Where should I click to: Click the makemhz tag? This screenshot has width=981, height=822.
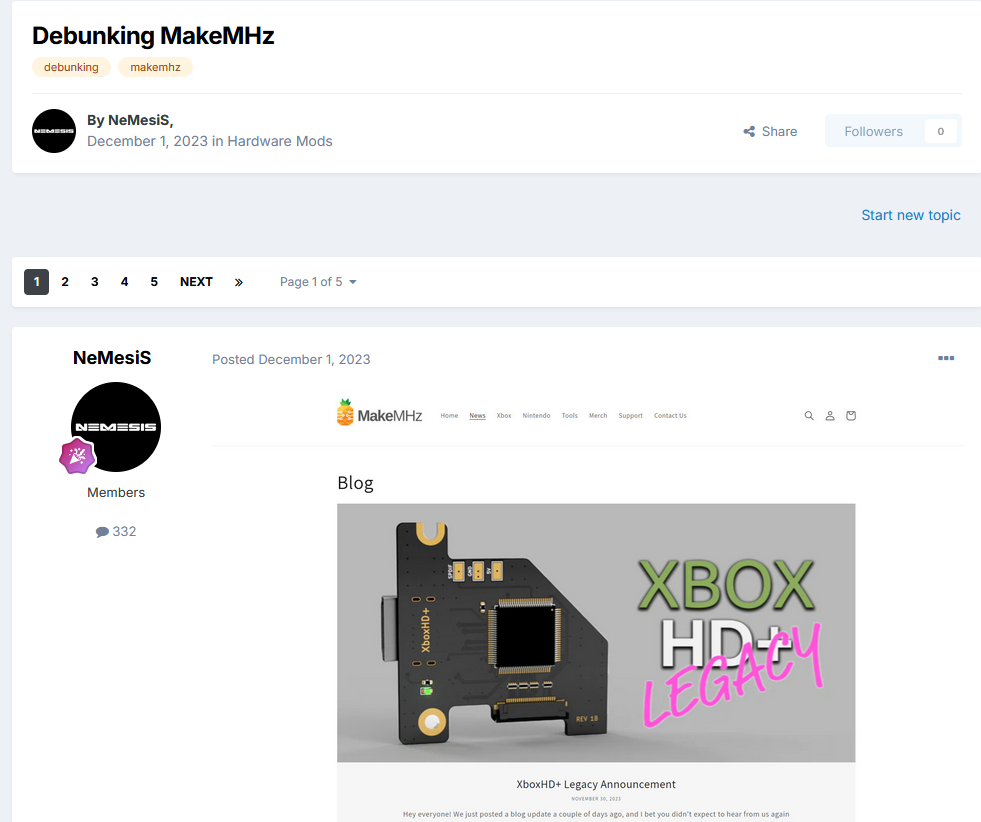155,67
